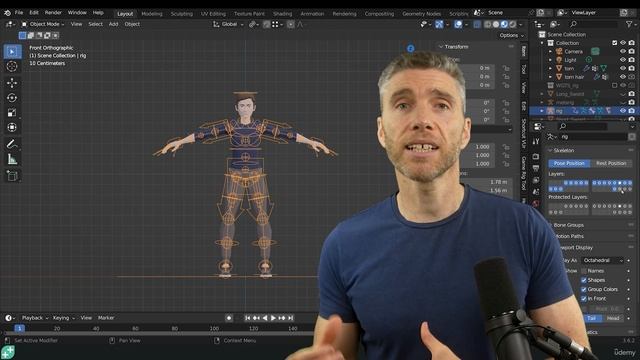Jump to the timeline start

click(x=247, y=318)
